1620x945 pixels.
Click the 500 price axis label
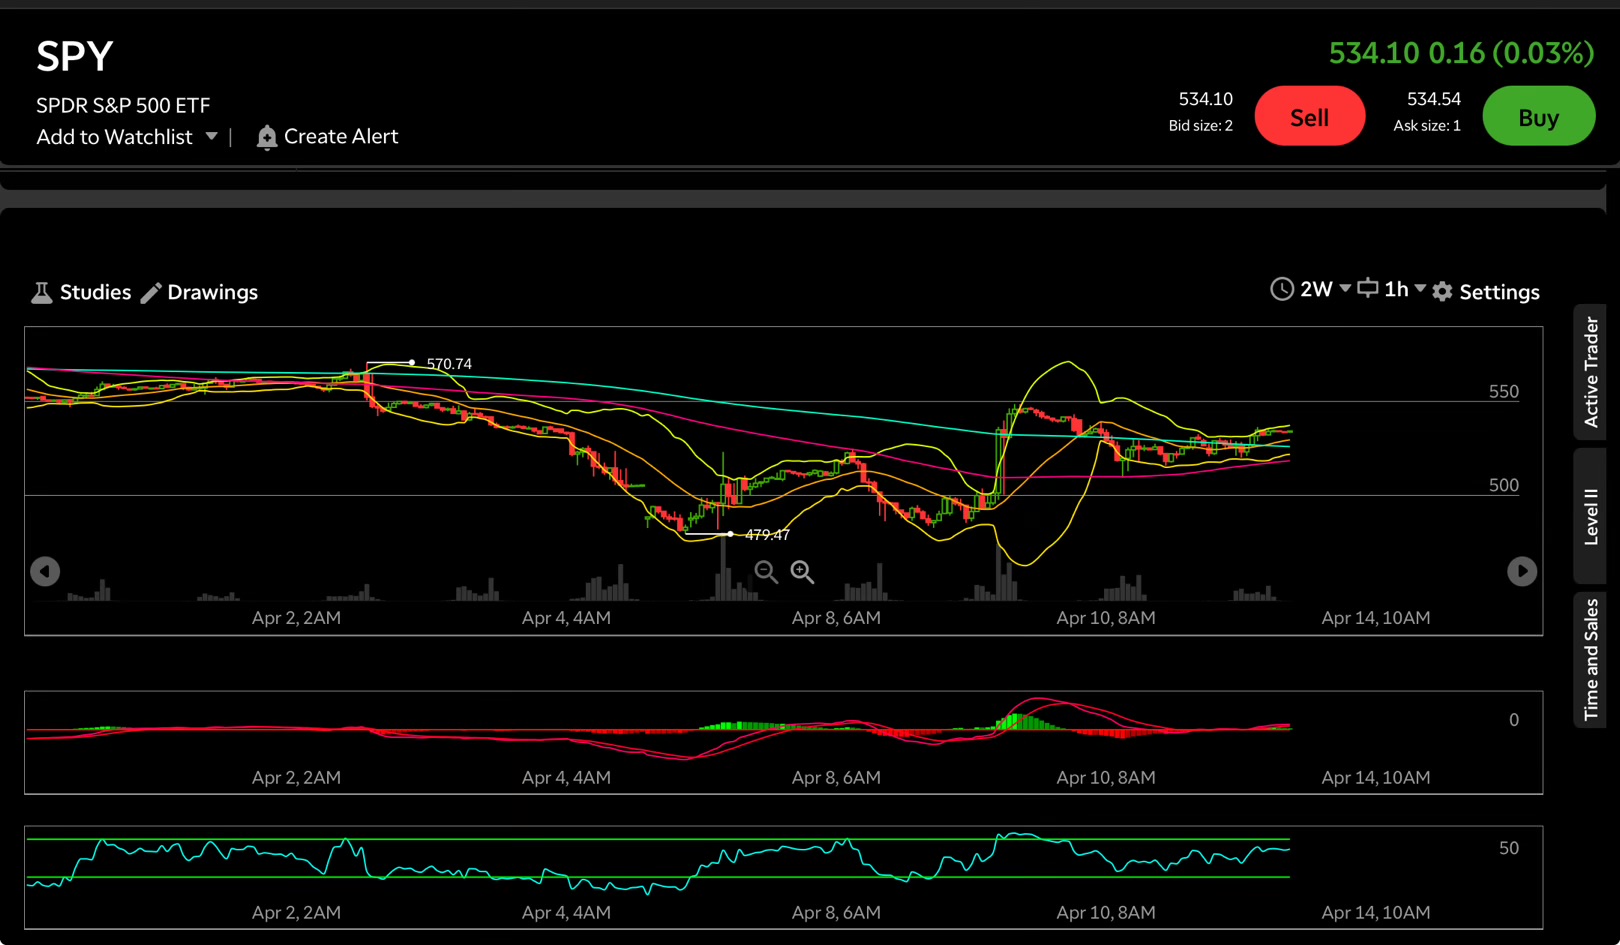1504,485
